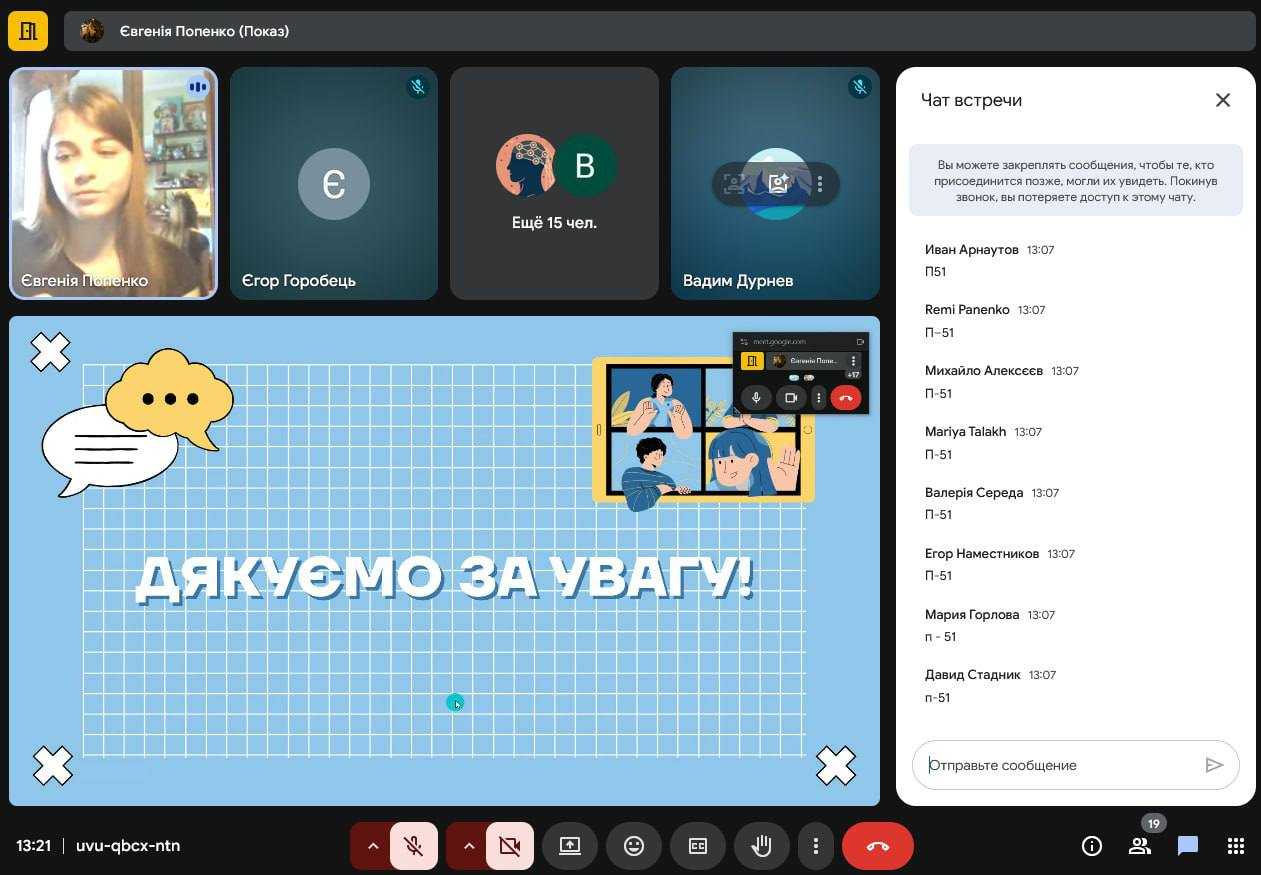
Task: Toggle closed captions
Action: [697, 846]
